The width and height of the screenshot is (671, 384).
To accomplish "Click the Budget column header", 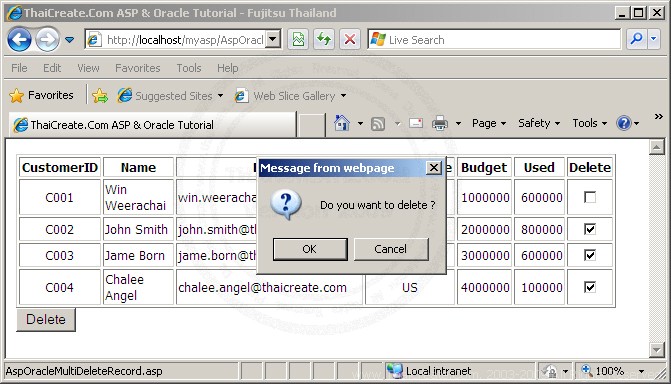I will 484,167.
